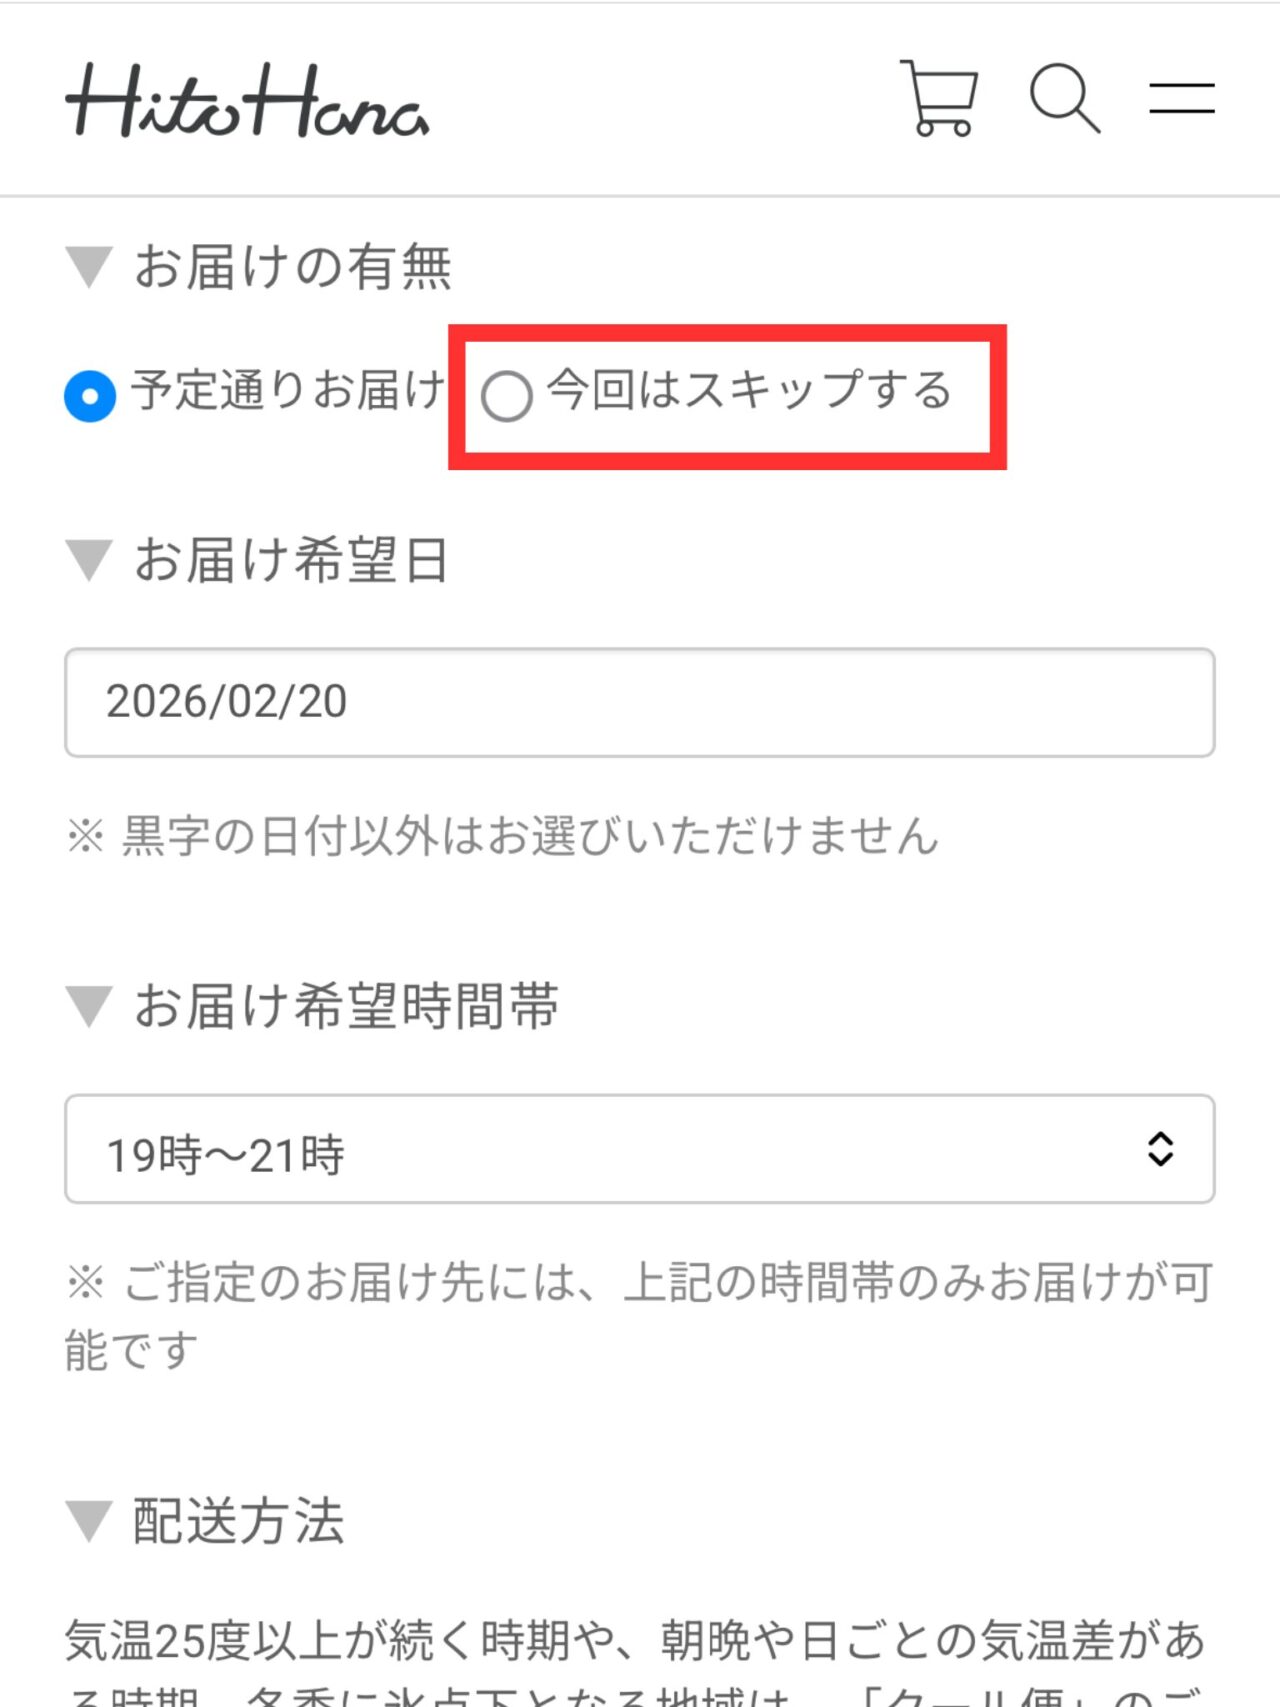Select the 予定通りお届け radio button
The height and width of the screenshot is (1707, 1280).
(x=90, y=395)
